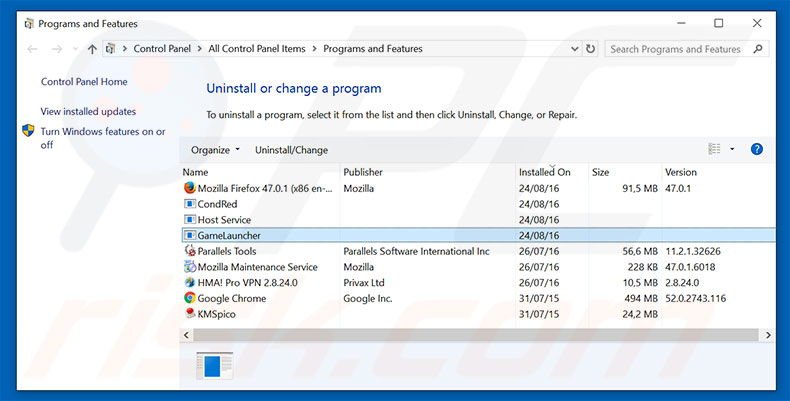Click the Programs and Features breadcrumb

tap(373, 49)
